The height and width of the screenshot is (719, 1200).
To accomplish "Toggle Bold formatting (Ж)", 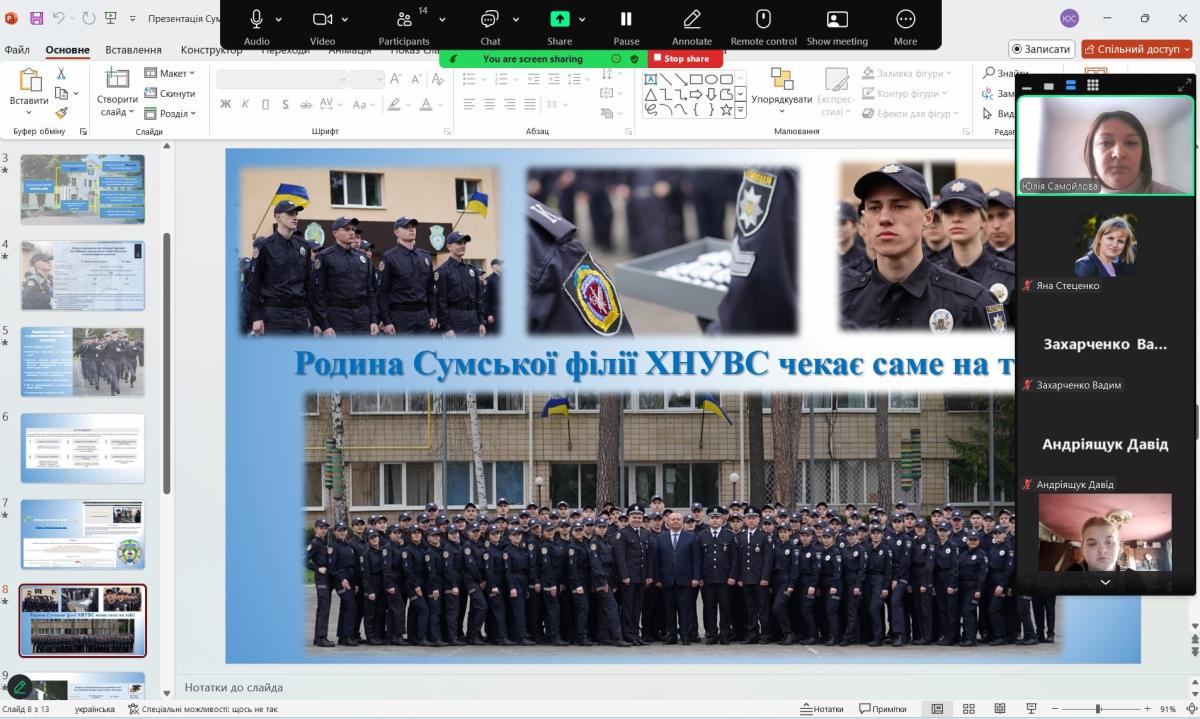I will pos(226,104).
